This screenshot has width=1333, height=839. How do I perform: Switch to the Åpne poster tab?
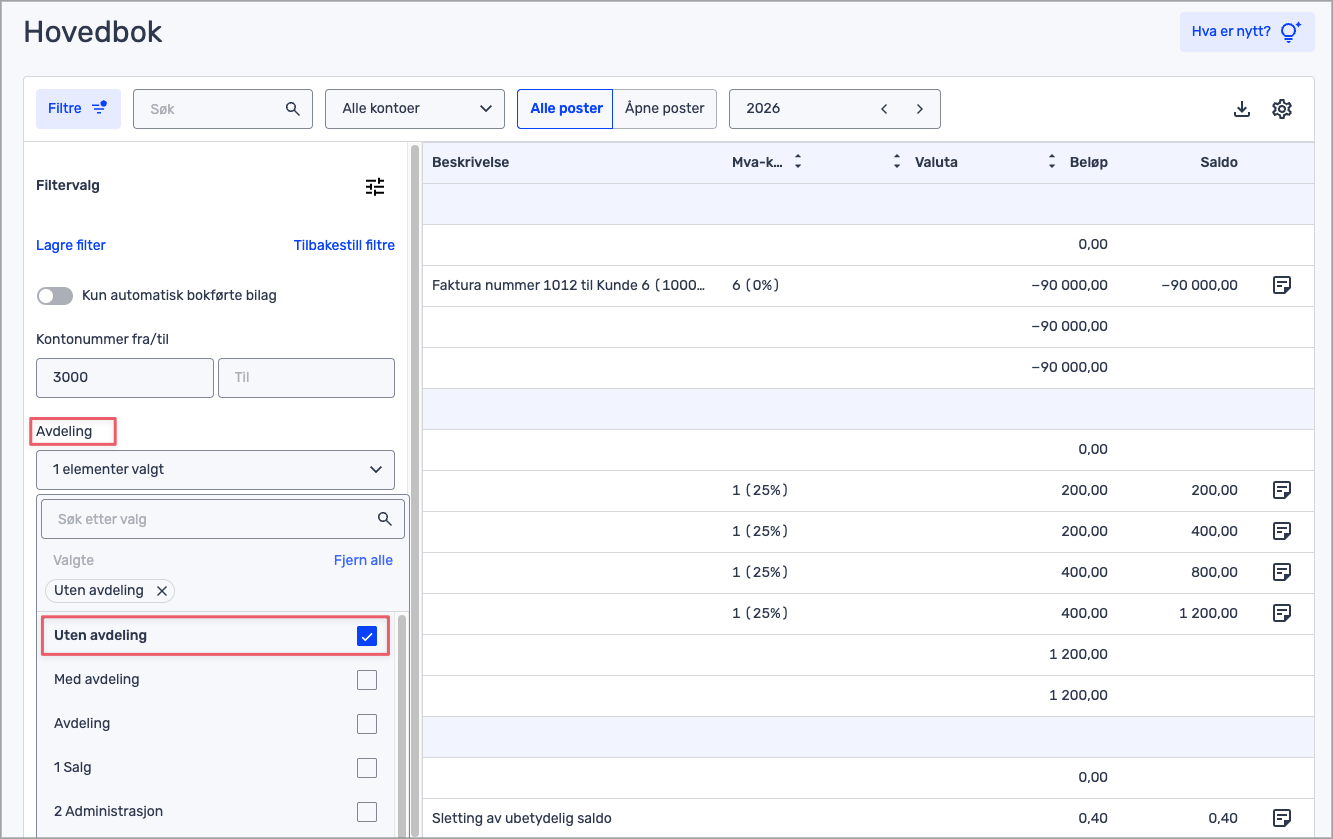[x=665, y=109]
